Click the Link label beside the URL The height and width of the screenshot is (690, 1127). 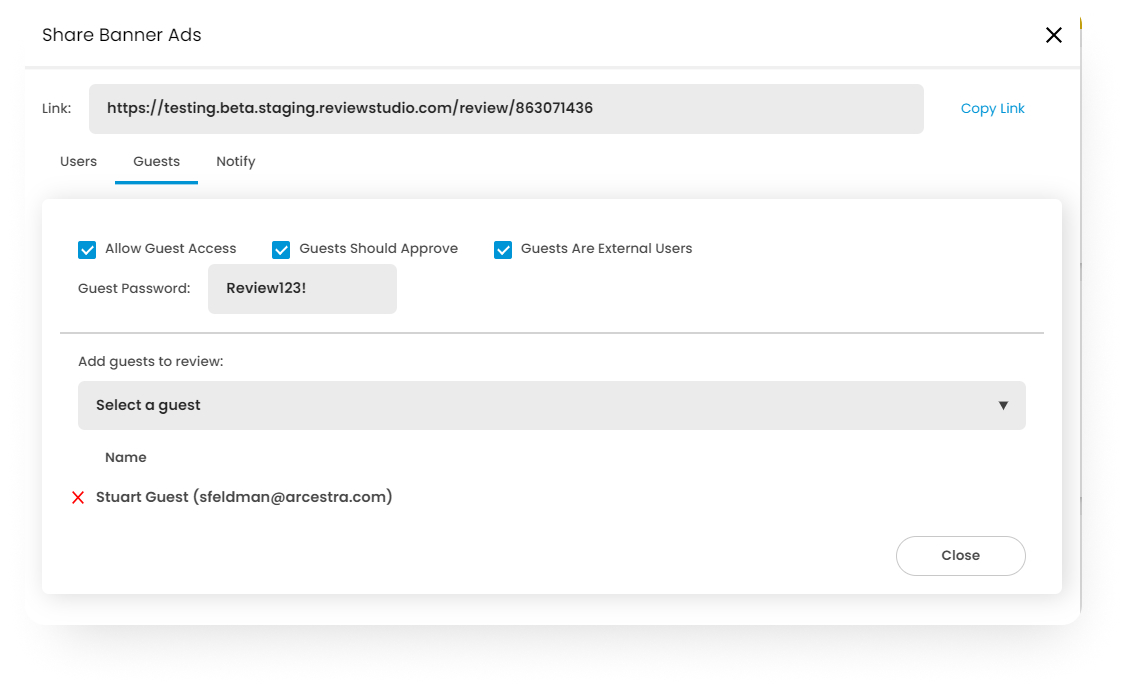pyautogui.click(x=57, y=108)
